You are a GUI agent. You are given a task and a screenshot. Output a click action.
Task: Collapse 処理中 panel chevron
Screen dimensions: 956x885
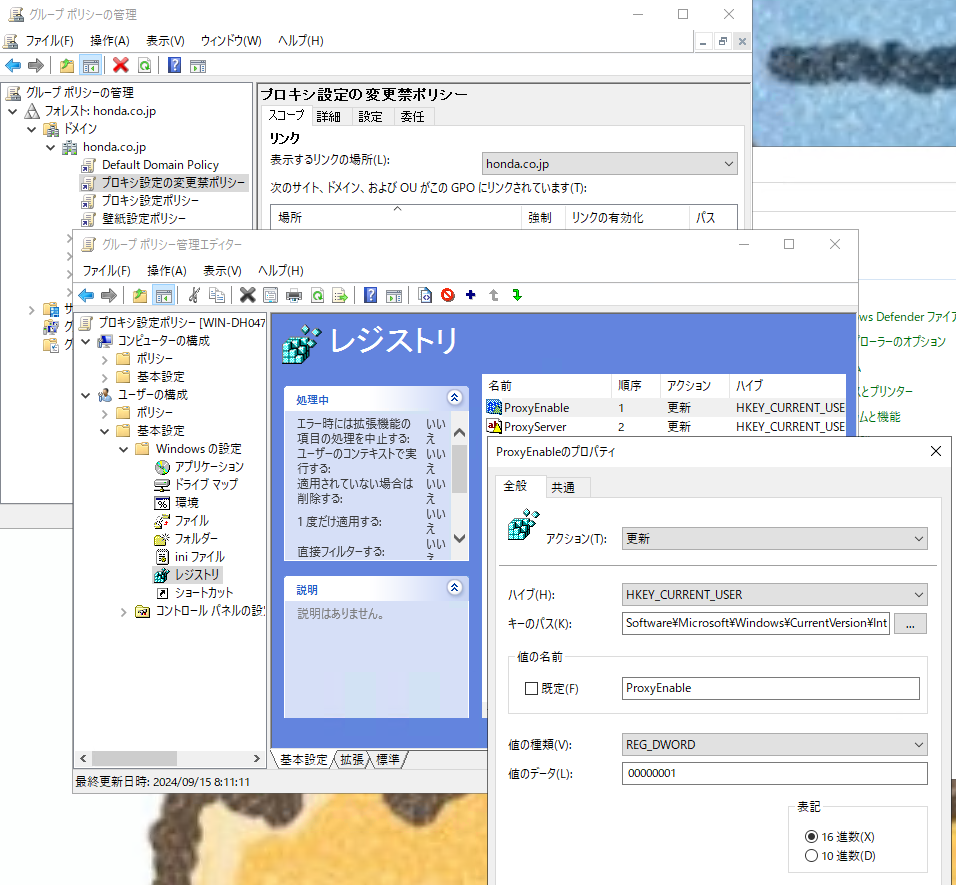pos(454,397)
